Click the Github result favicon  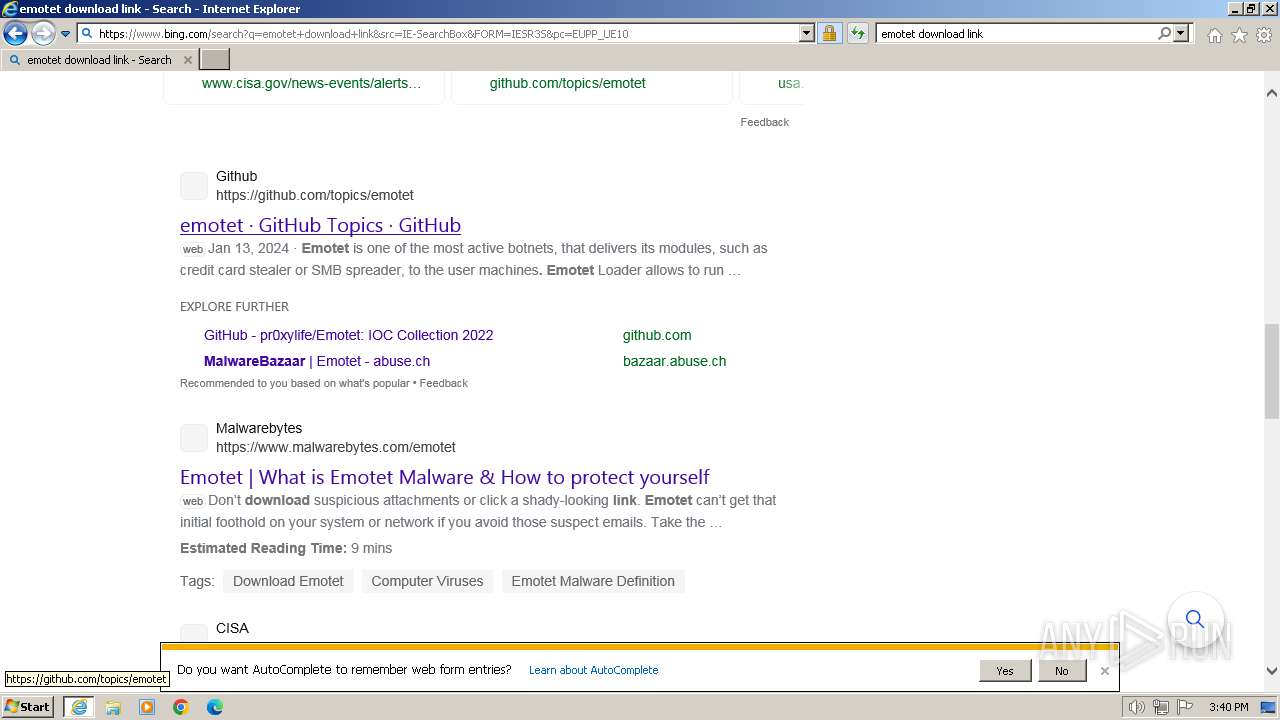pos(194,186)
